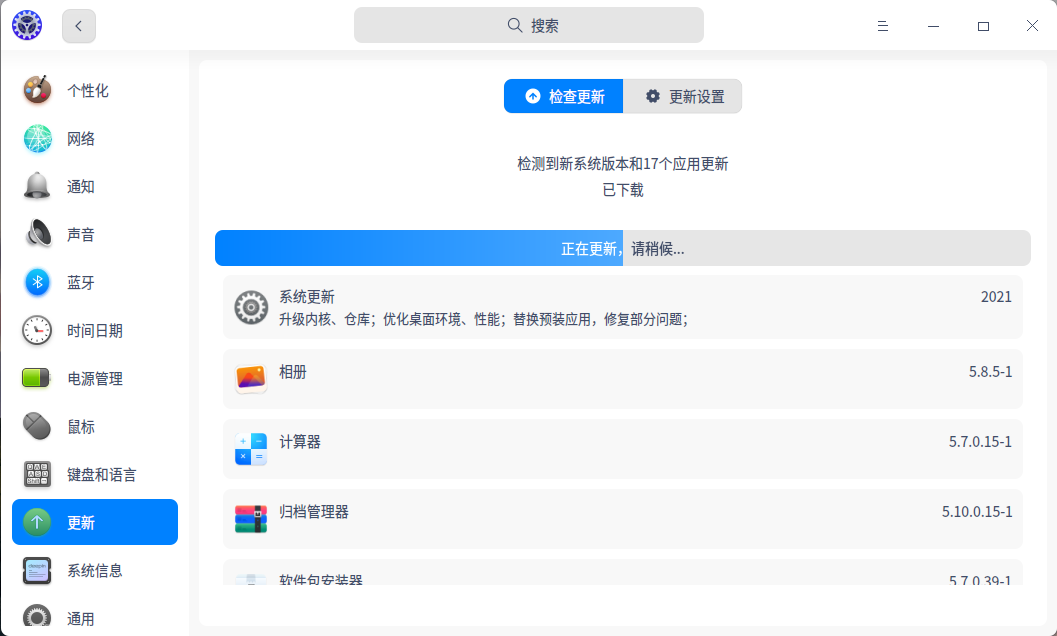Switch to 更新设置 tab
This screenshot has height=636, width=1057.
click(x=682, y=96)
